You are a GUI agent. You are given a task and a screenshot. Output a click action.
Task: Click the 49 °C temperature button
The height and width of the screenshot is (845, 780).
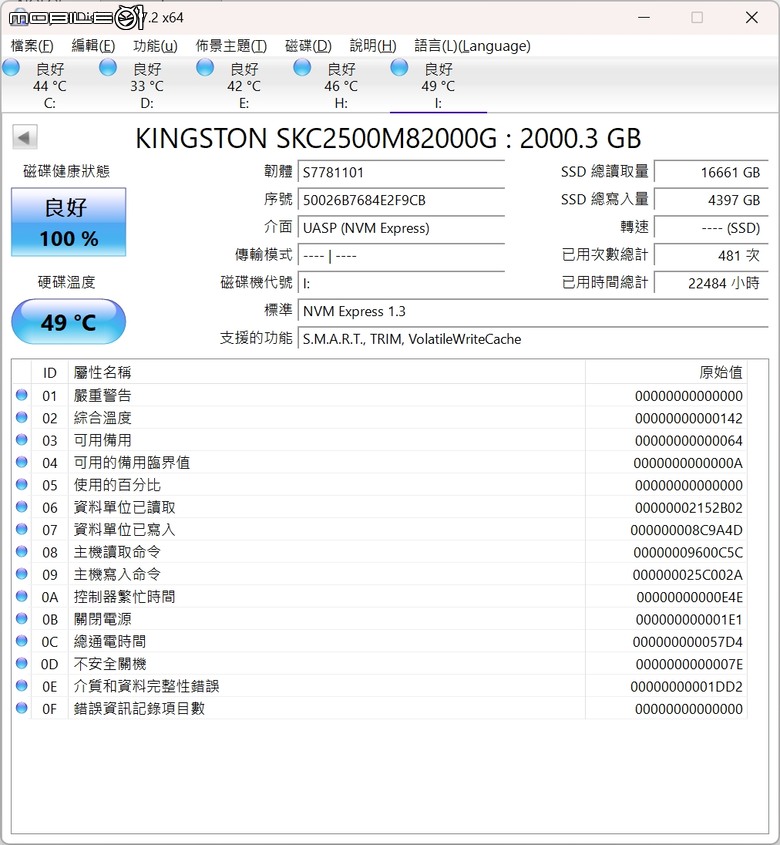tap(68, 322)
